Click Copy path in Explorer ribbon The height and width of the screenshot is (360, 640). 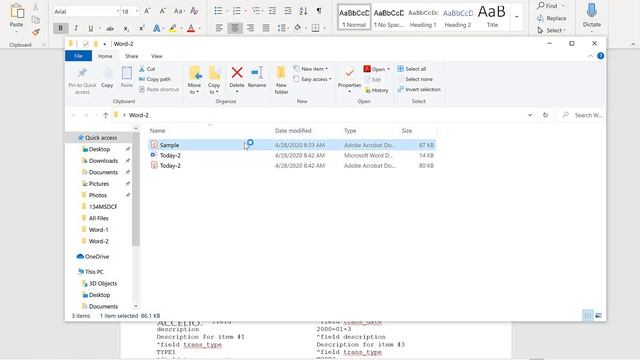tap(155, 79)
